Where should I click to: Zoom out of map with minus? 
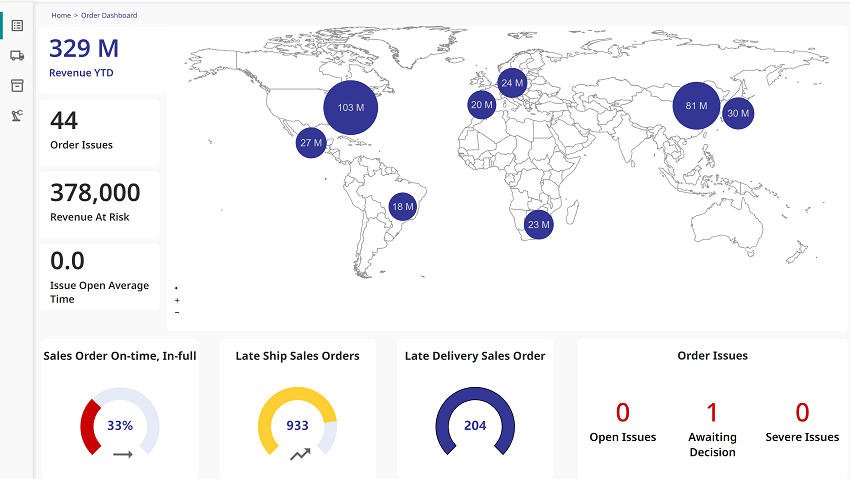(x=177, y=312)
